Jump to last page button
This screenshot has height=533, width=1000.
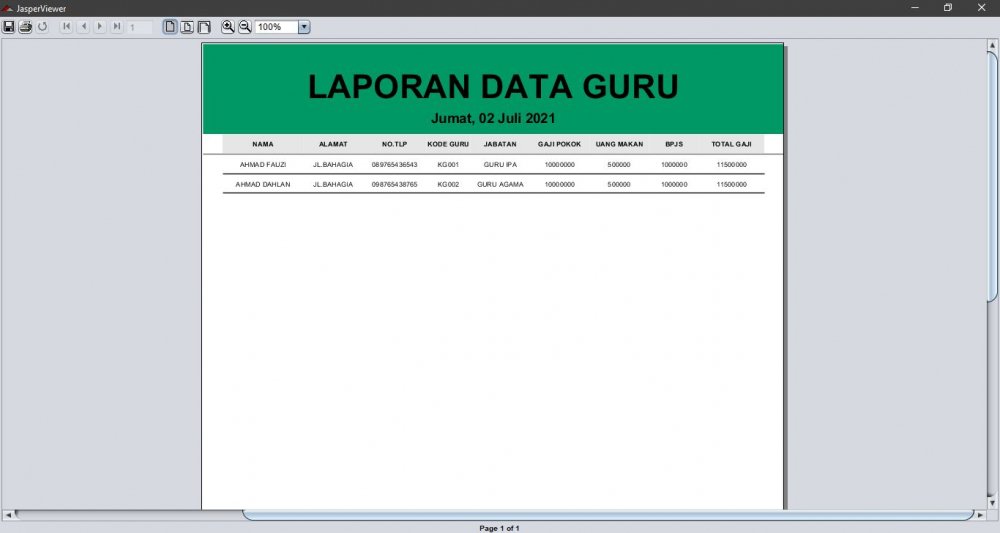117,27
